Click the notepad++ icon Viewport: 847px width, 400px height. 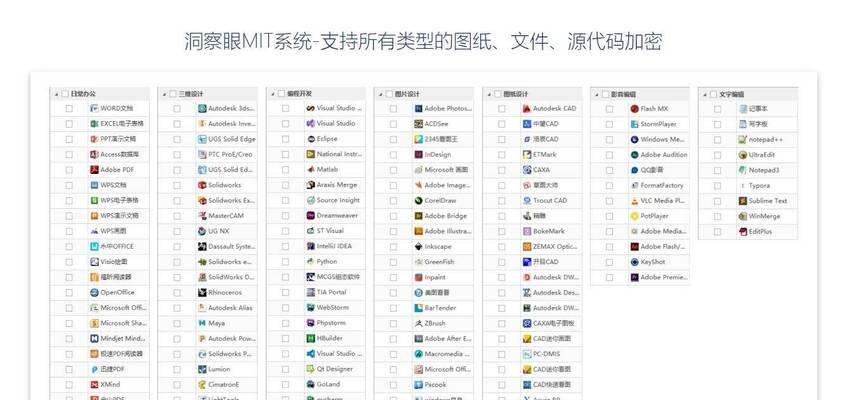pyautogui.click(x=743, y=139)
